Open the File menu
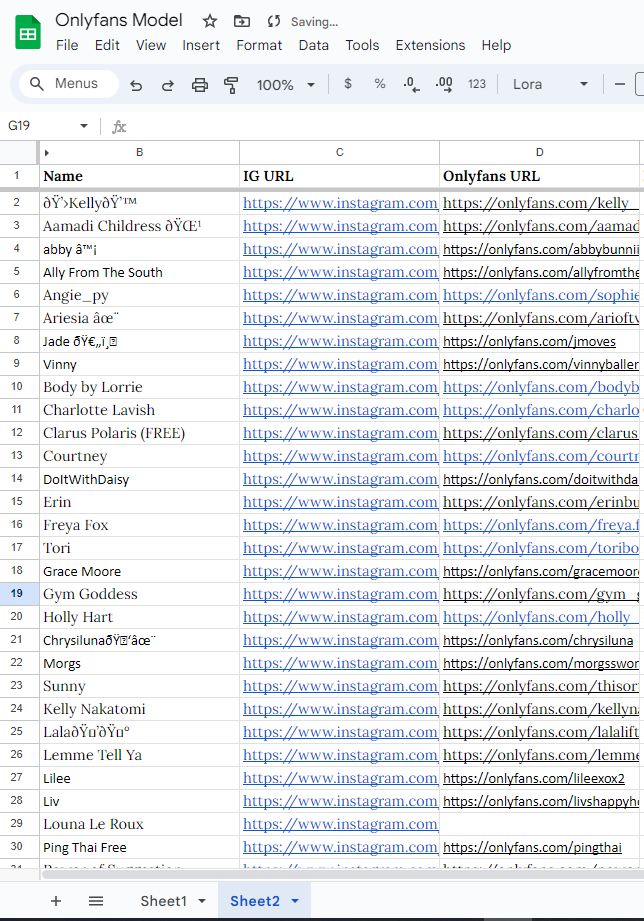 click(x=67, y=45)
